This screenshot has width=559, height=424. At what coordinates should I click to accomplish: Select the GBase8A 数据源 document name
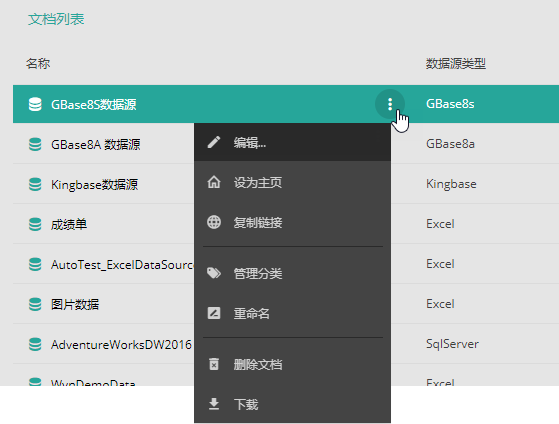coord(96,144)
